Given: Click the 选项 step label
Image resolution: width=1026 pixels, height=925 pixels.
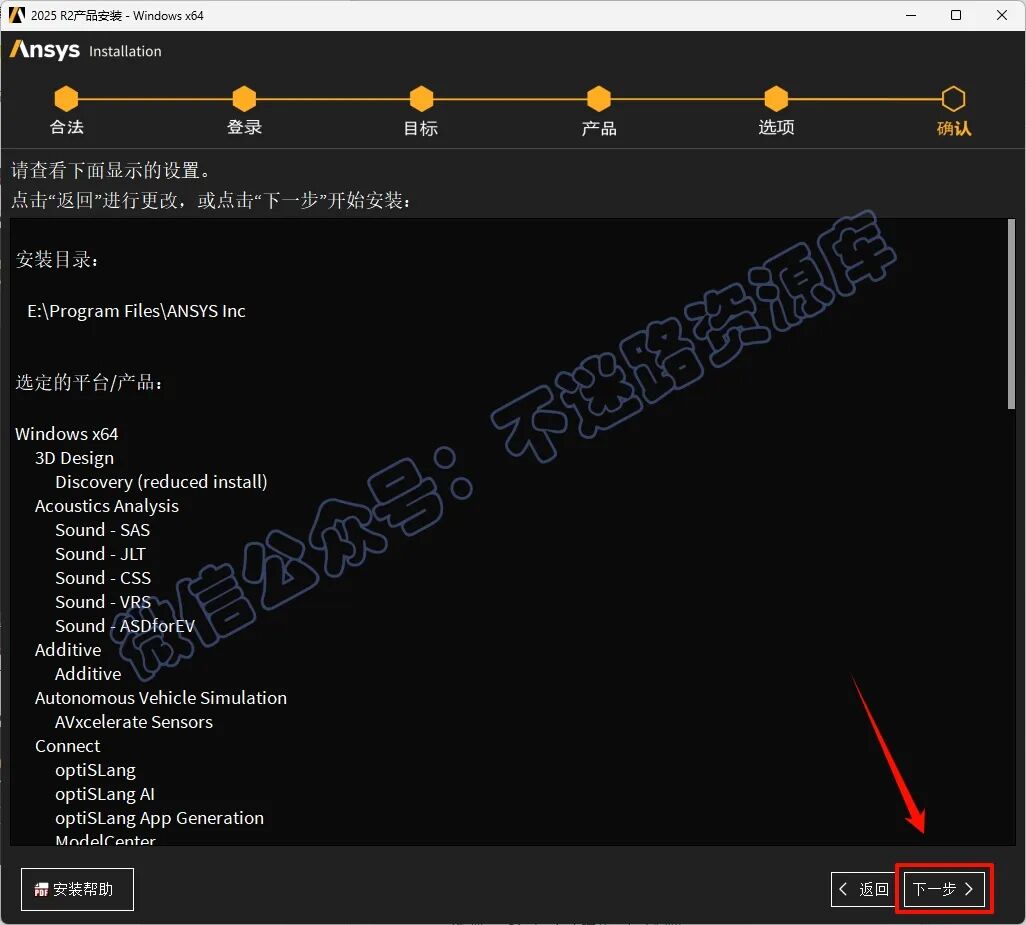Looking at the screenshot, I should pyautogui.click(x=776, y=128).
